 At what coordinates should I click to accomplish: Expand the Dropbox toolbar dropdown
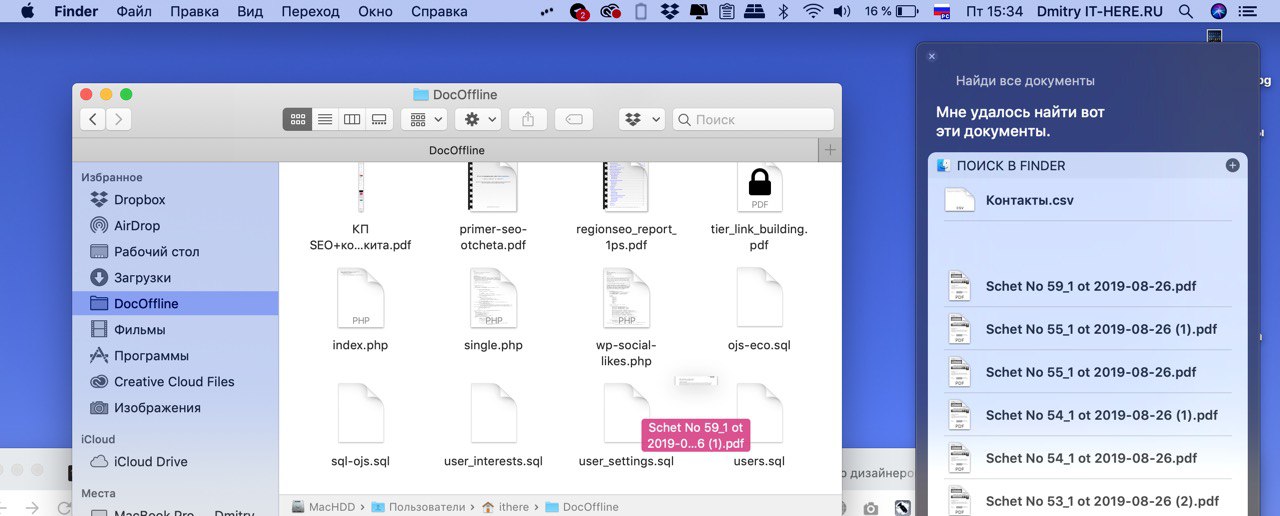coord(641,119)
